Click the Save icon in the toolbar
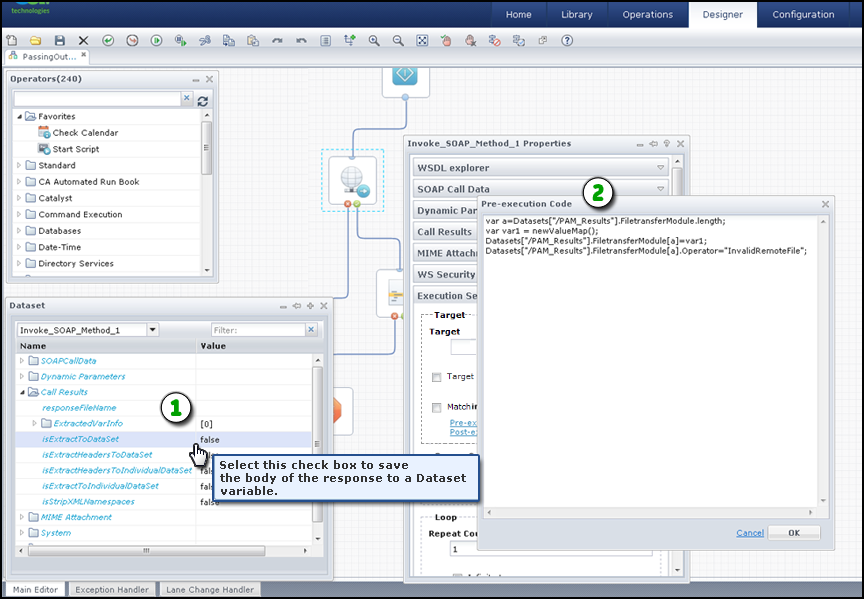Screen dimensions: 864x599 [60, 41]
